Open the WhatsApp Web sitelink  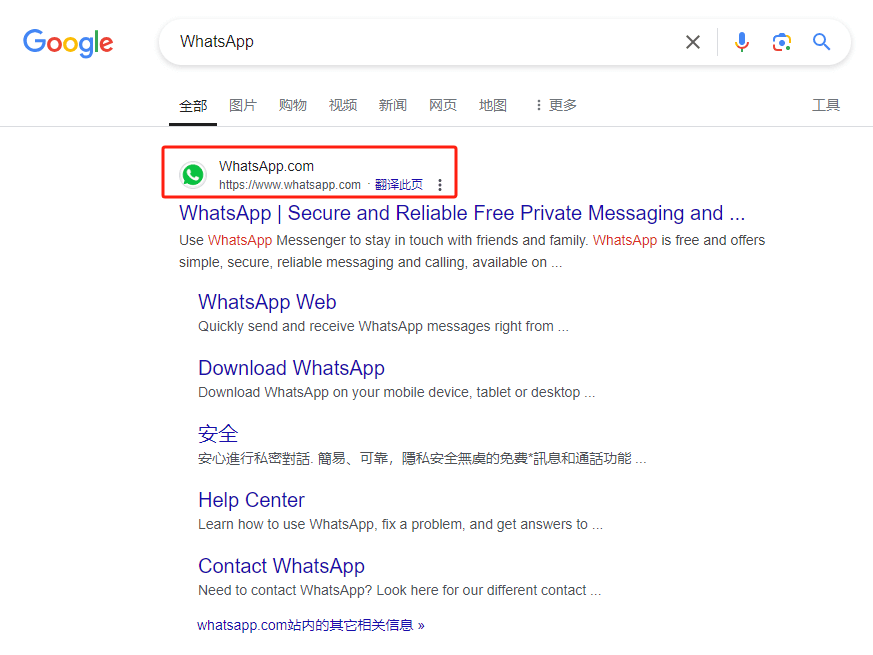click(x=267, y=302)
